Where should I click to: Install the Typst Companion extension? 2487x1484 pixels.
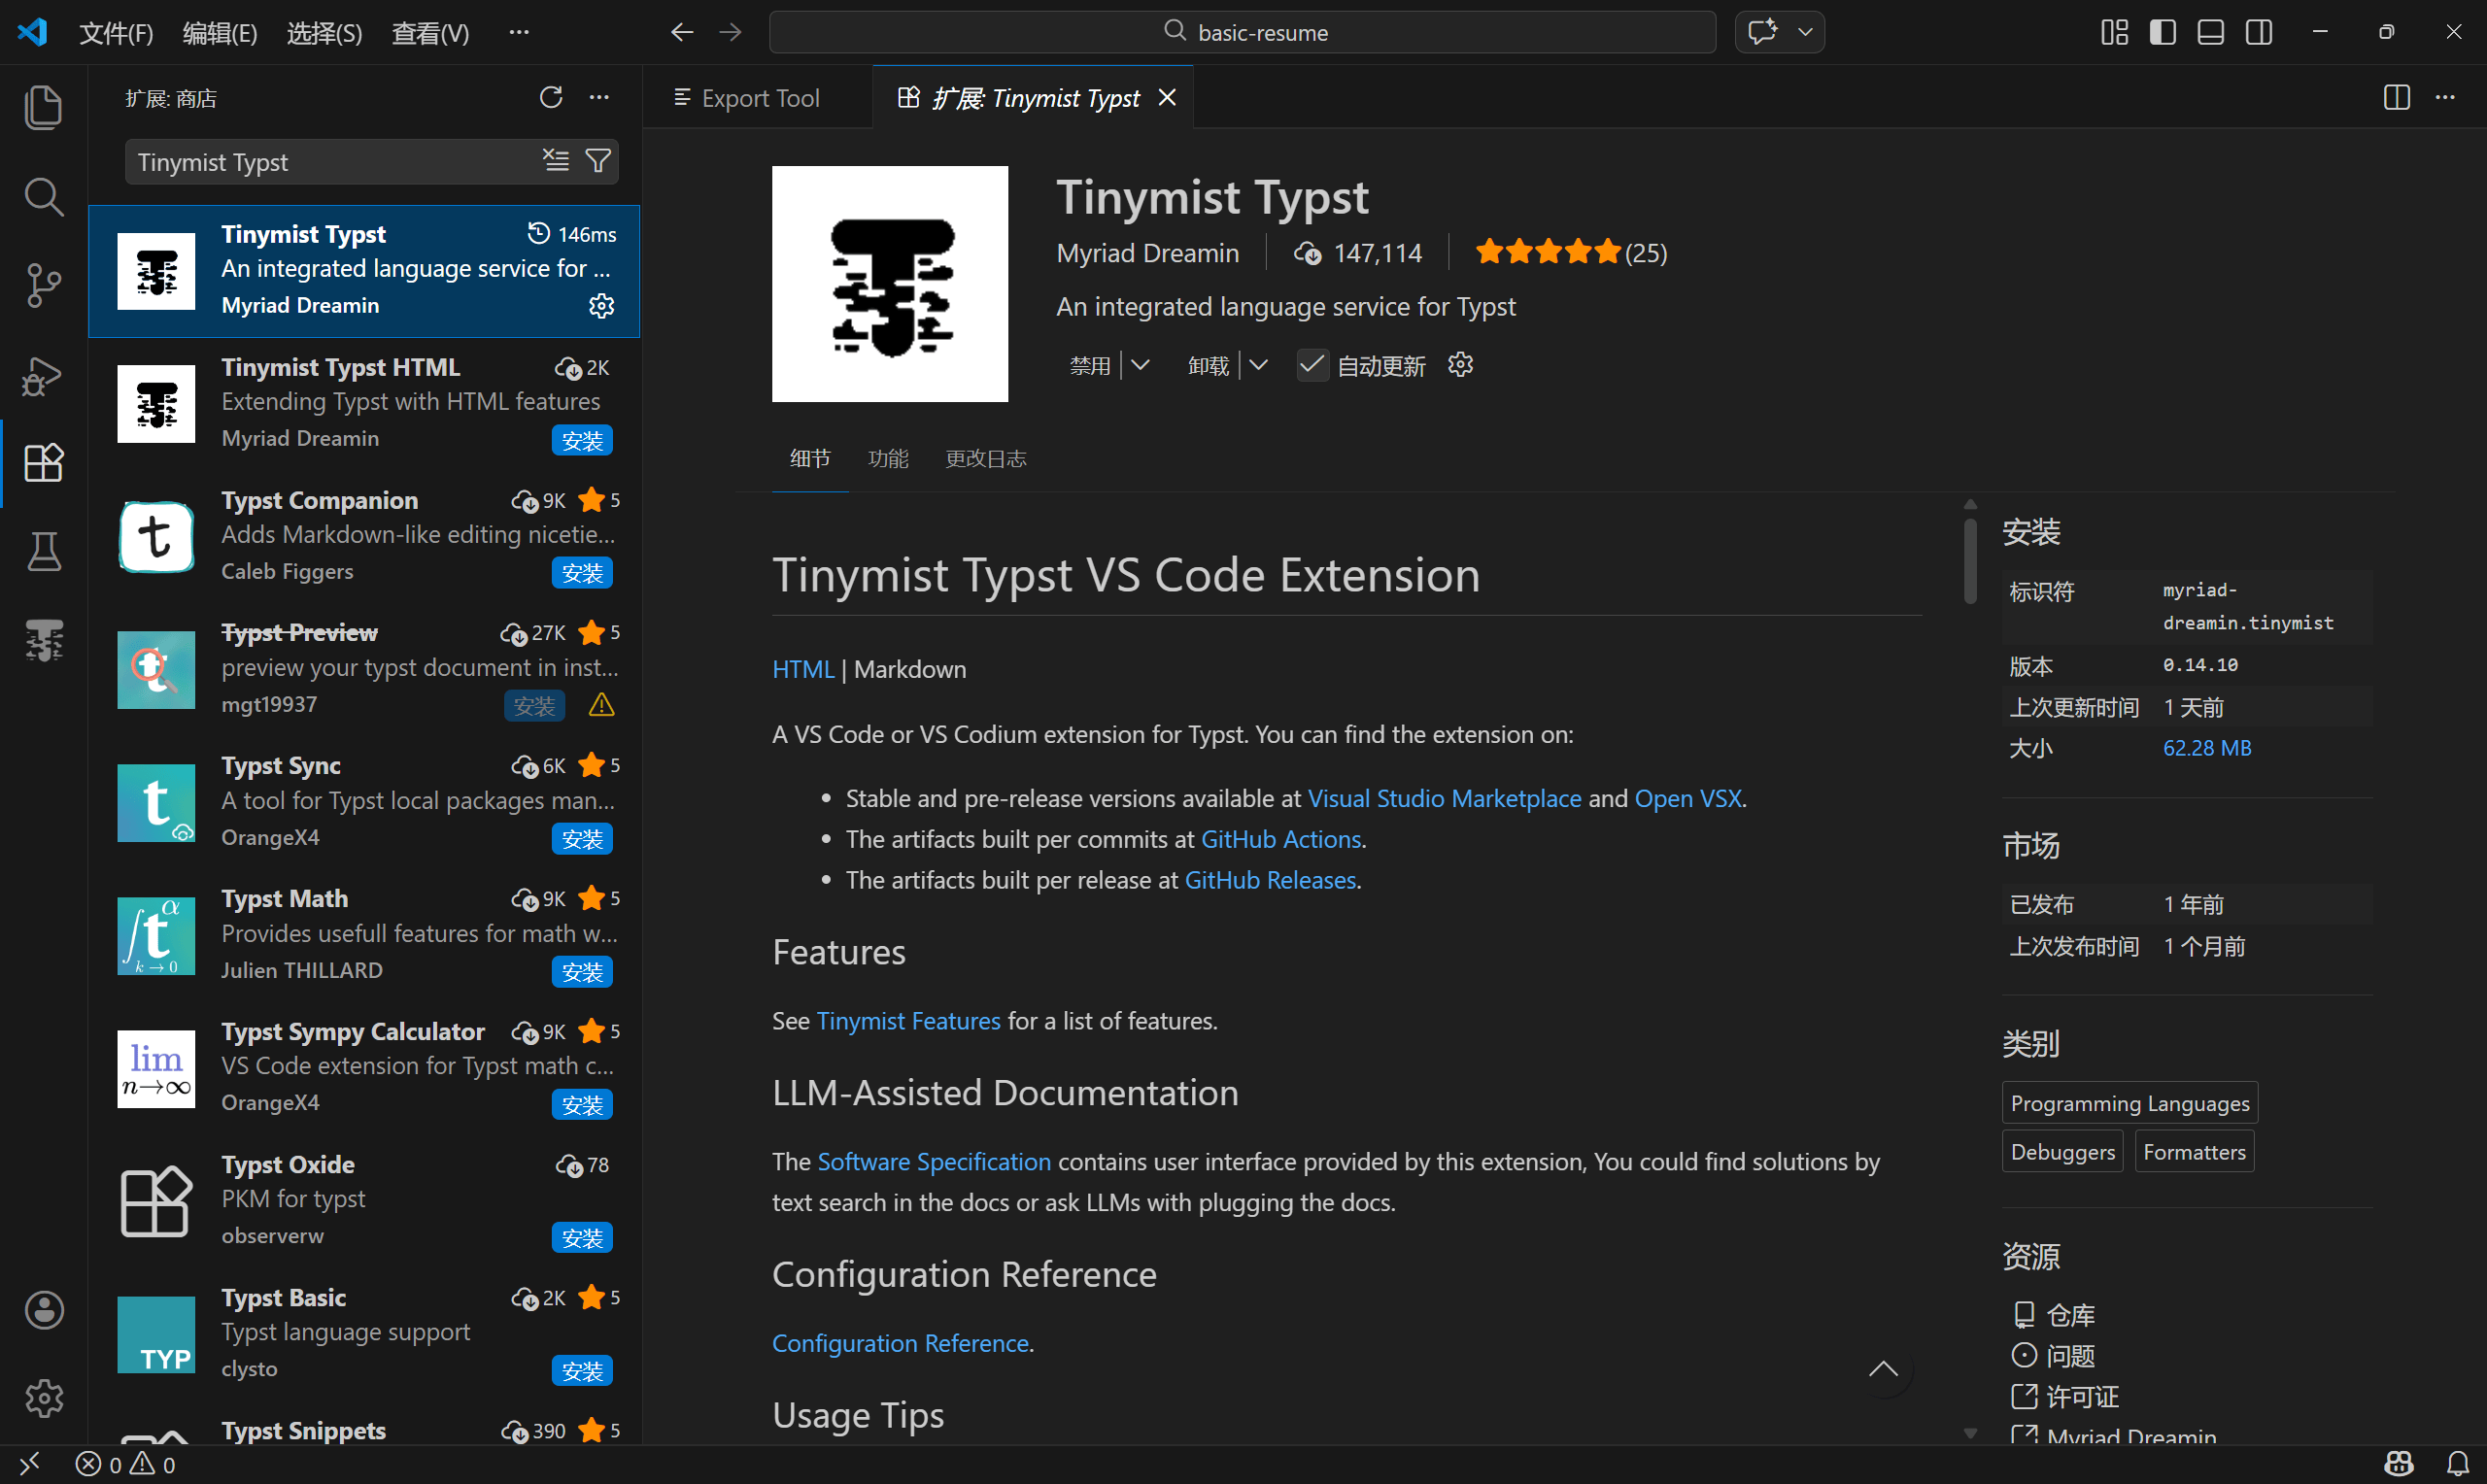(x=582, y=573)
